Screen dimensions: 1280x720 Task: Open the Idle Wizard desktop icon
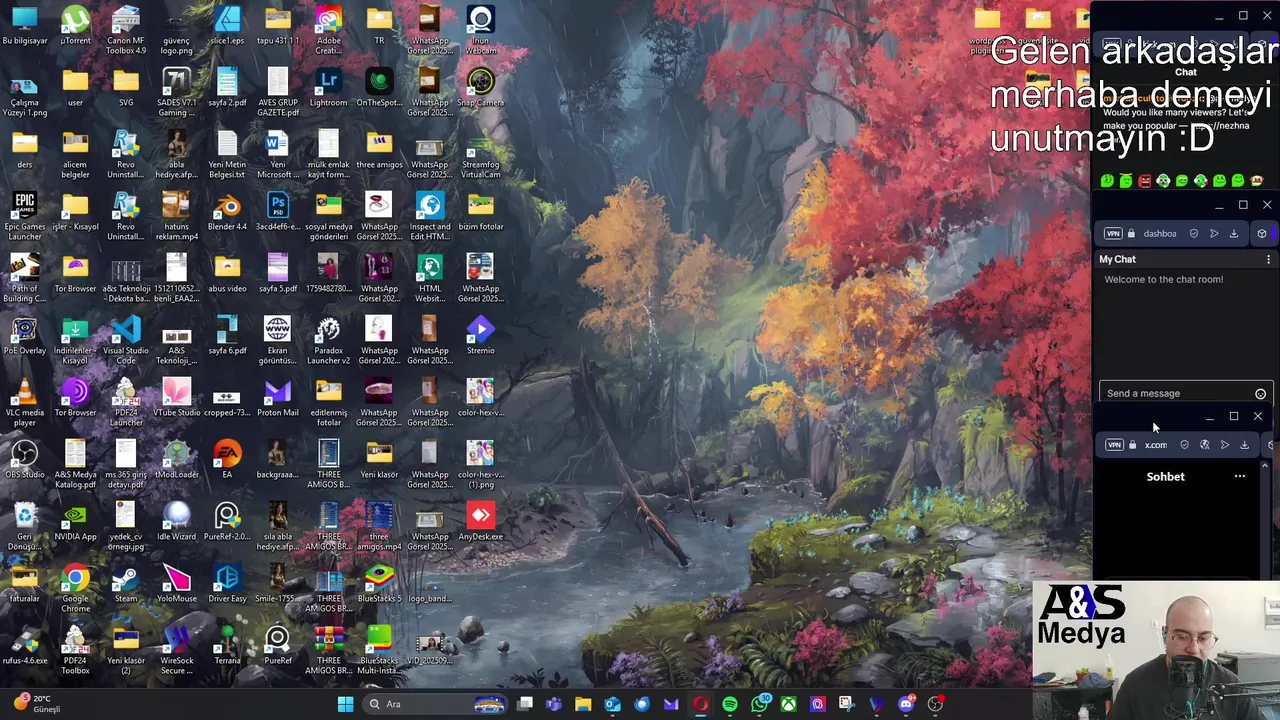point(176,521)
